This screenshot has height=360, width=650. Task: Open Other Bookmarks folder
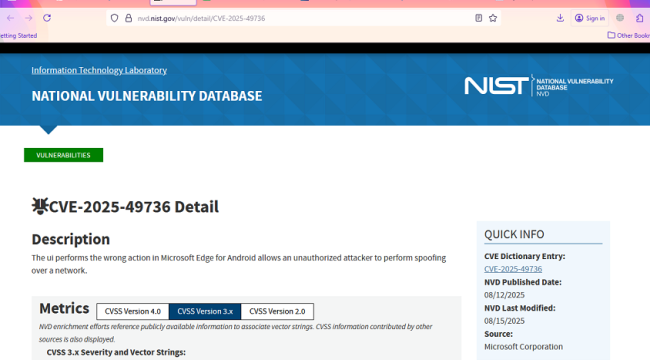point(628,36)
